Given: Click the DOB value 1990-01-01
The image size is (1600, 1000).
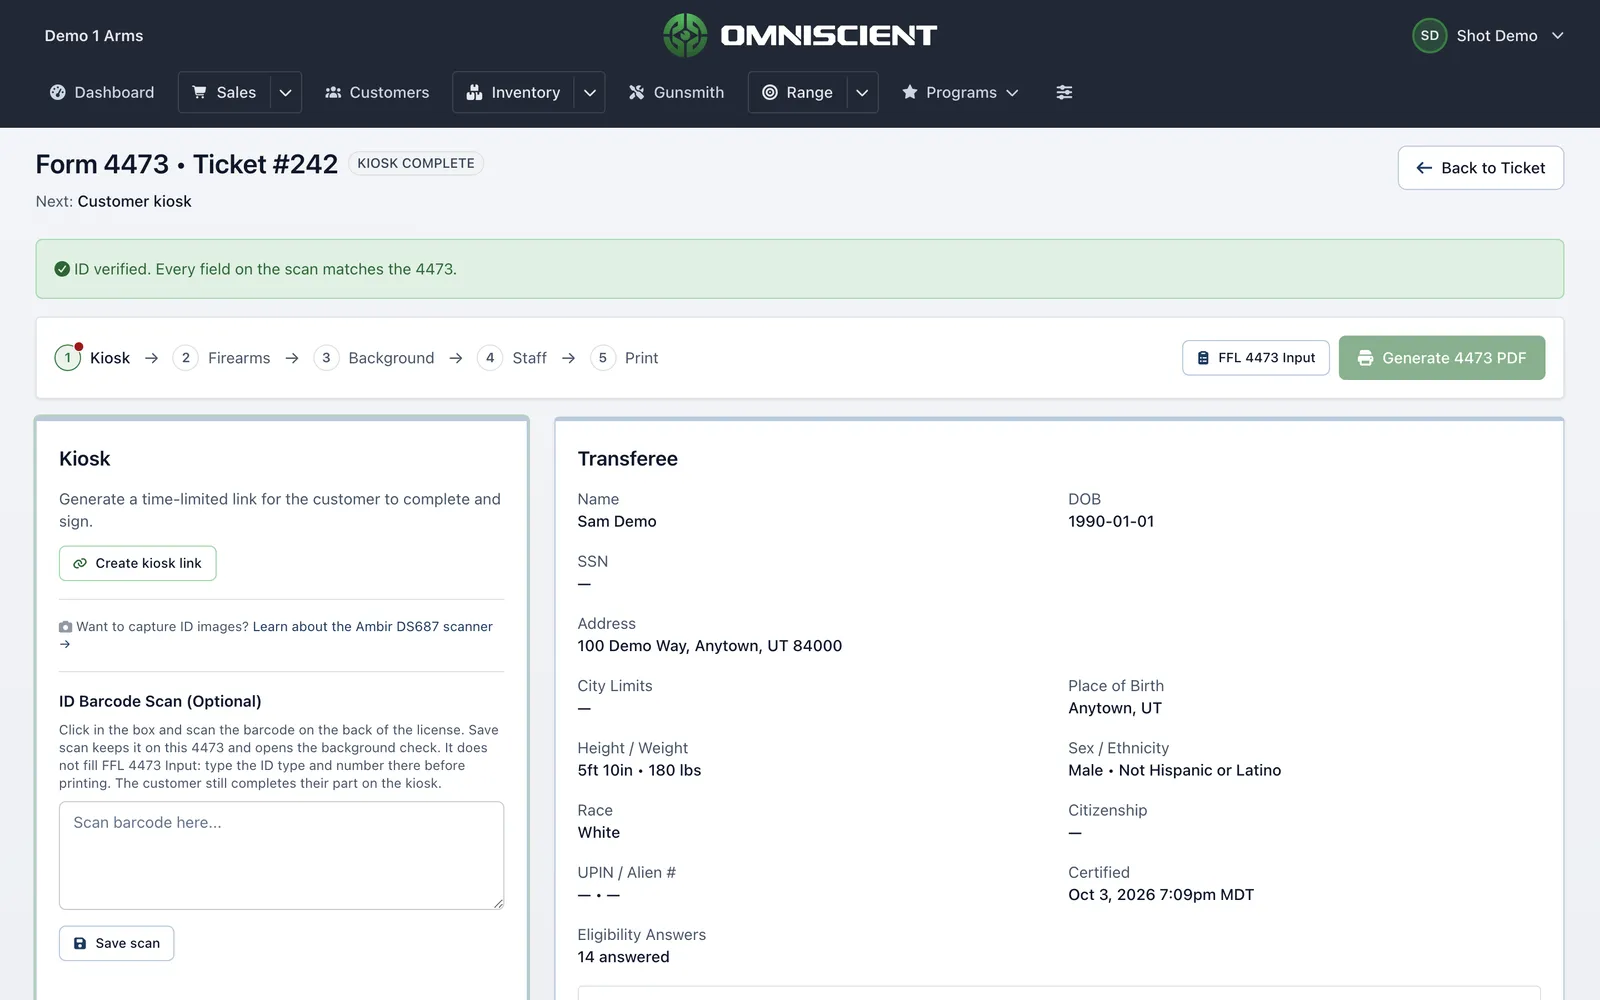Looking at the screenshot, I should pyautogui.click(x=1111, y=521).
